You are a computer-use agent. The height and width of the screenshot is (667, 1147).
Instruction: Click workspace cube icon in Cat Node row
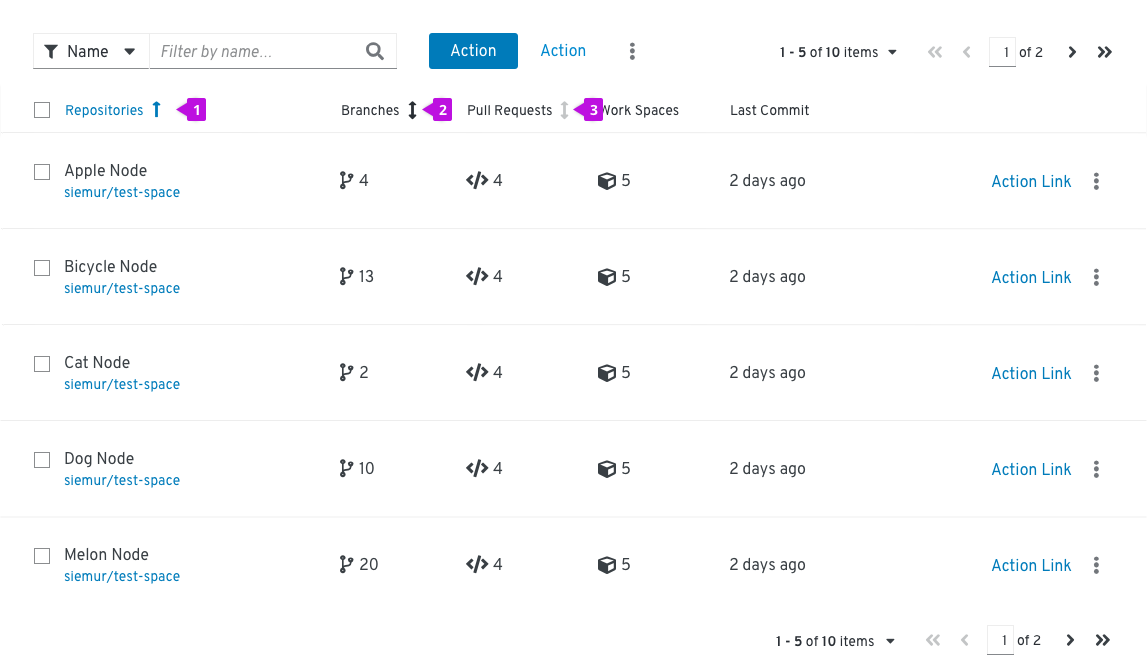pyautogui.click(x=606, y=372)
